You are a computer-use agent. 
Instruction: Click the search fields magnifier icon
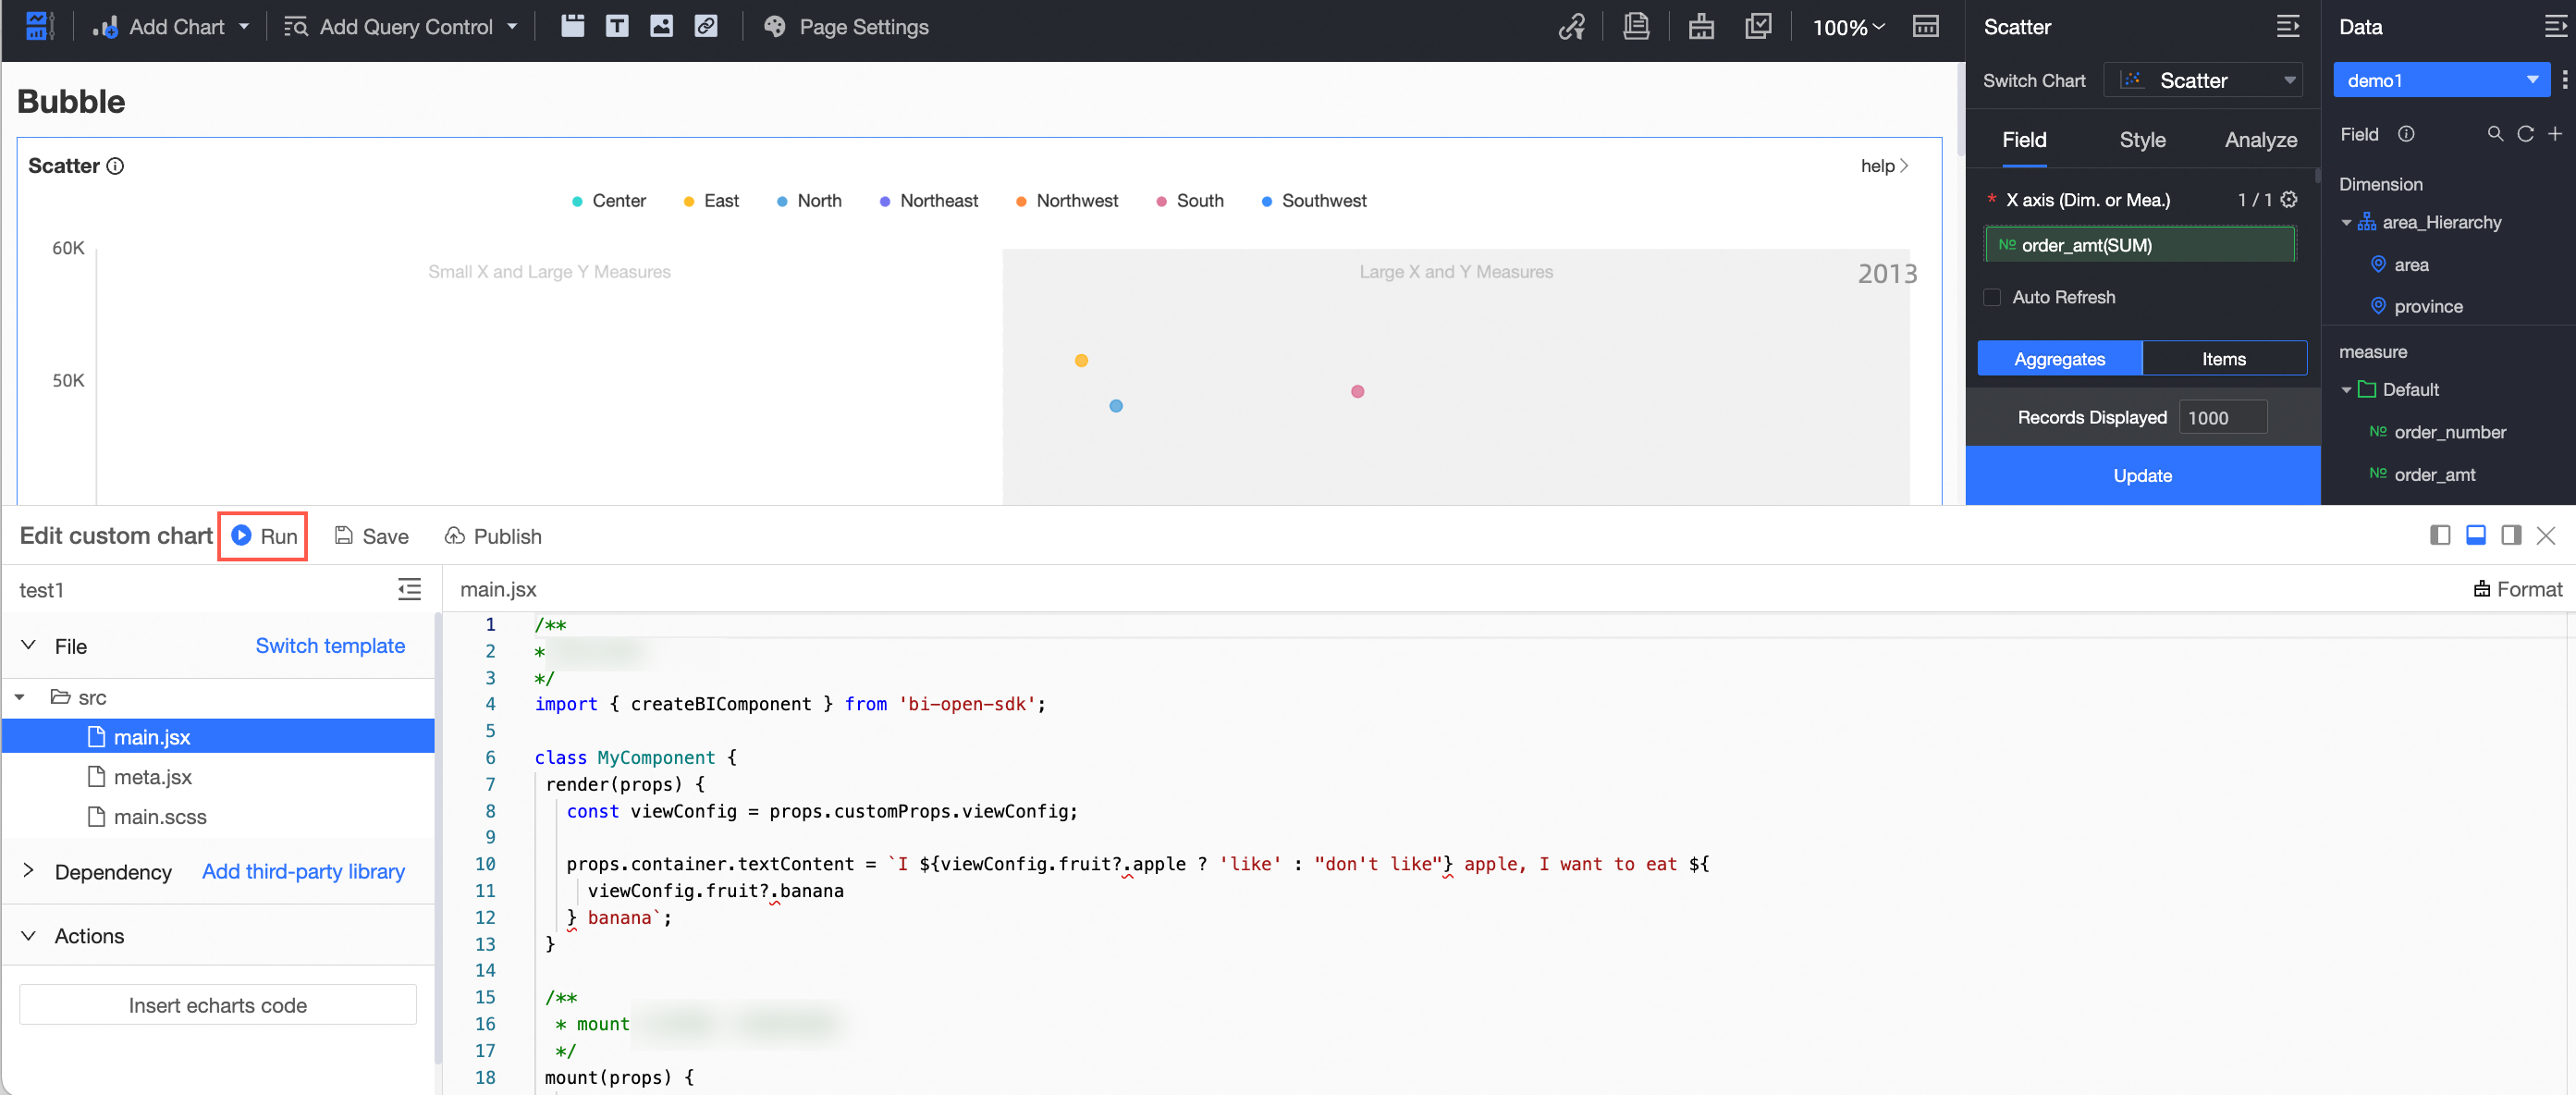click(x=2495, y=134)
